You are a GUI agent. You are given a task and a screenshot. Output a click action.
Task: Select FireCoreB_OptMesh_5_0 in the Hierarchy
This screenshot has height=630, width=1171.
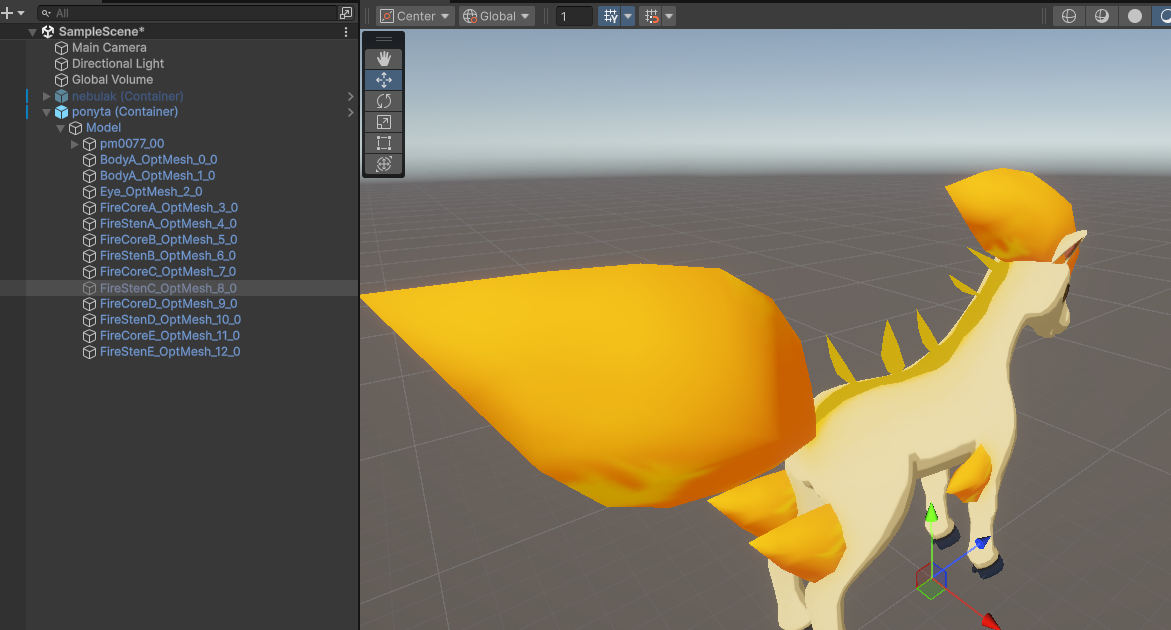pyautogui.click(x=169, y=240)
